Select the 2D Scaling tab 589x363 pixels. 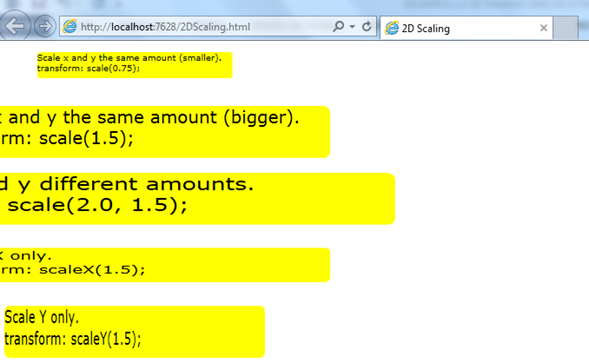(x=466, y=28)
